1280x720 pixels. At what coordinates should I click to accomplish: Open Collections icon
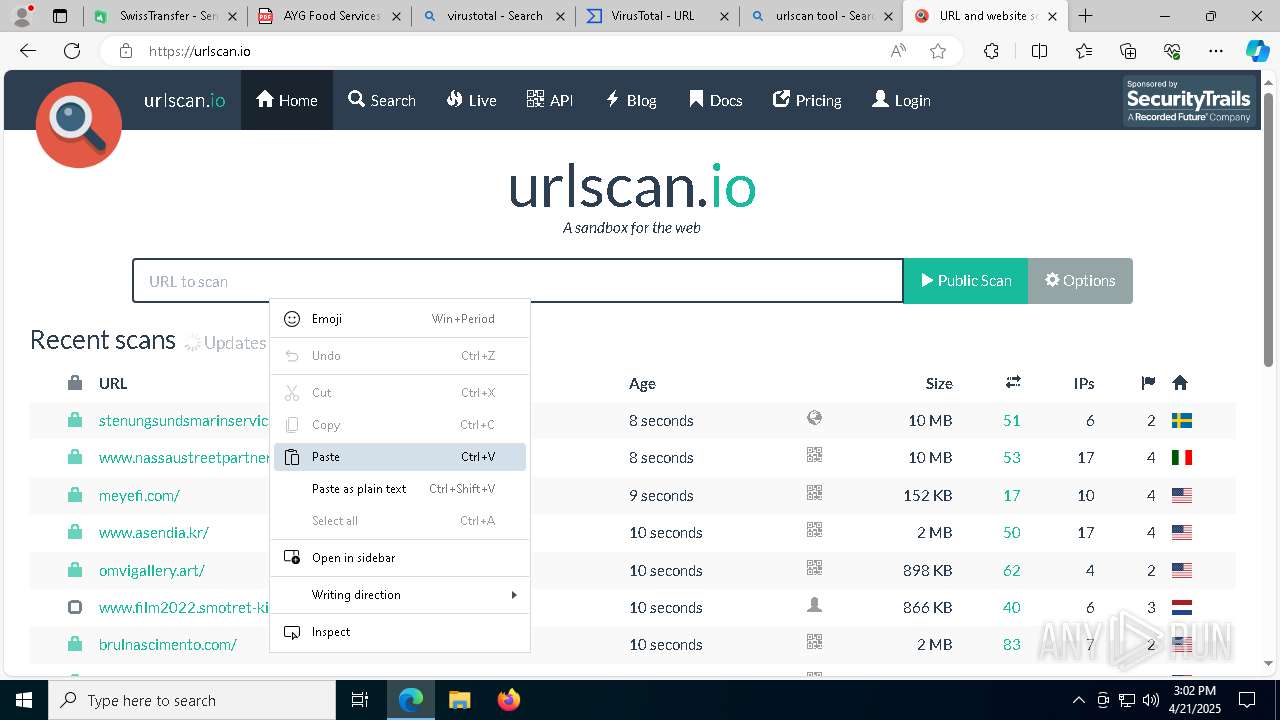(x=1128, y=52)
